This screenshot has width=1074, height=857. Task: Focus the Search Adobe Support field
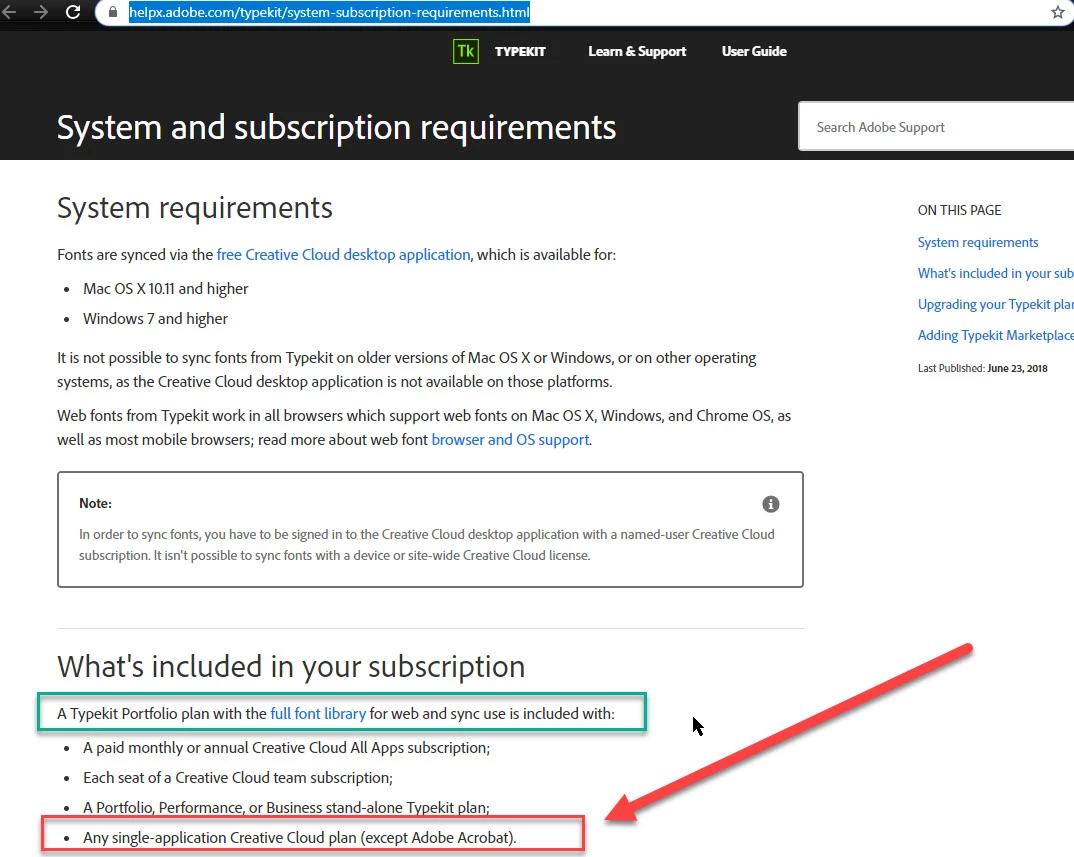pyautogui.click(x=936, y=127)
